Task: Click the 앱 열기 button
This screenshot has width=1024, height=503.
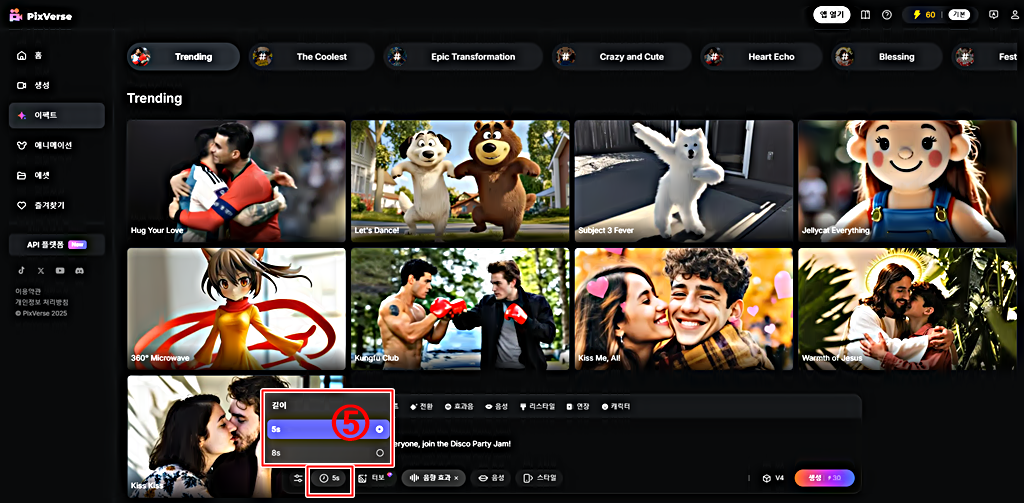Action: [831, 15]
